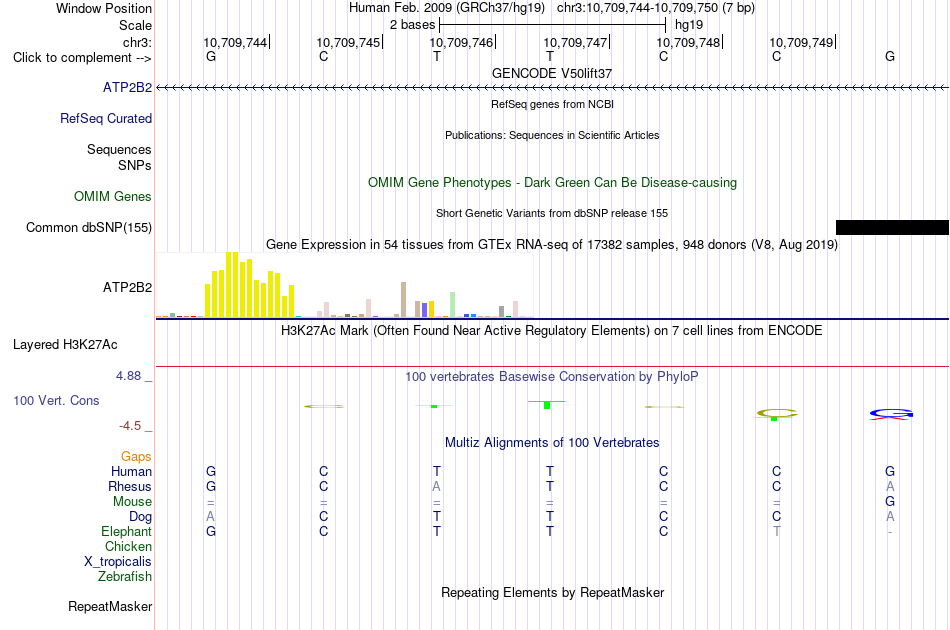
Task: Click the 10,709,747 ruler position
Action: pos(575,42)
